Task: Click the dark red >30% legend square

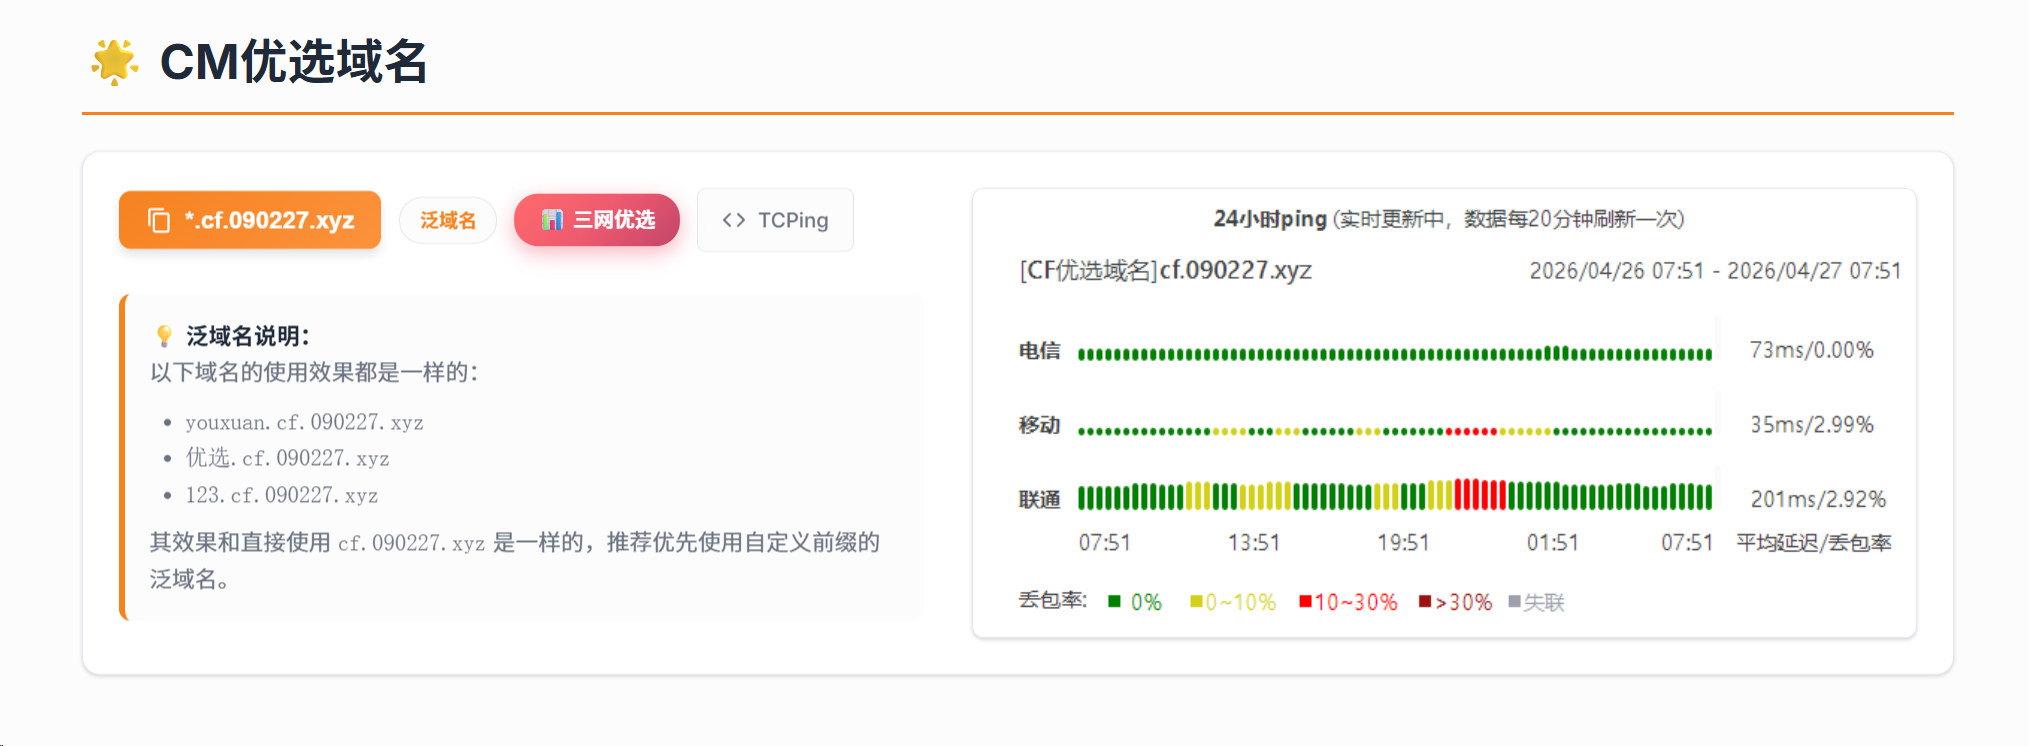Action: pos(1424,601)
